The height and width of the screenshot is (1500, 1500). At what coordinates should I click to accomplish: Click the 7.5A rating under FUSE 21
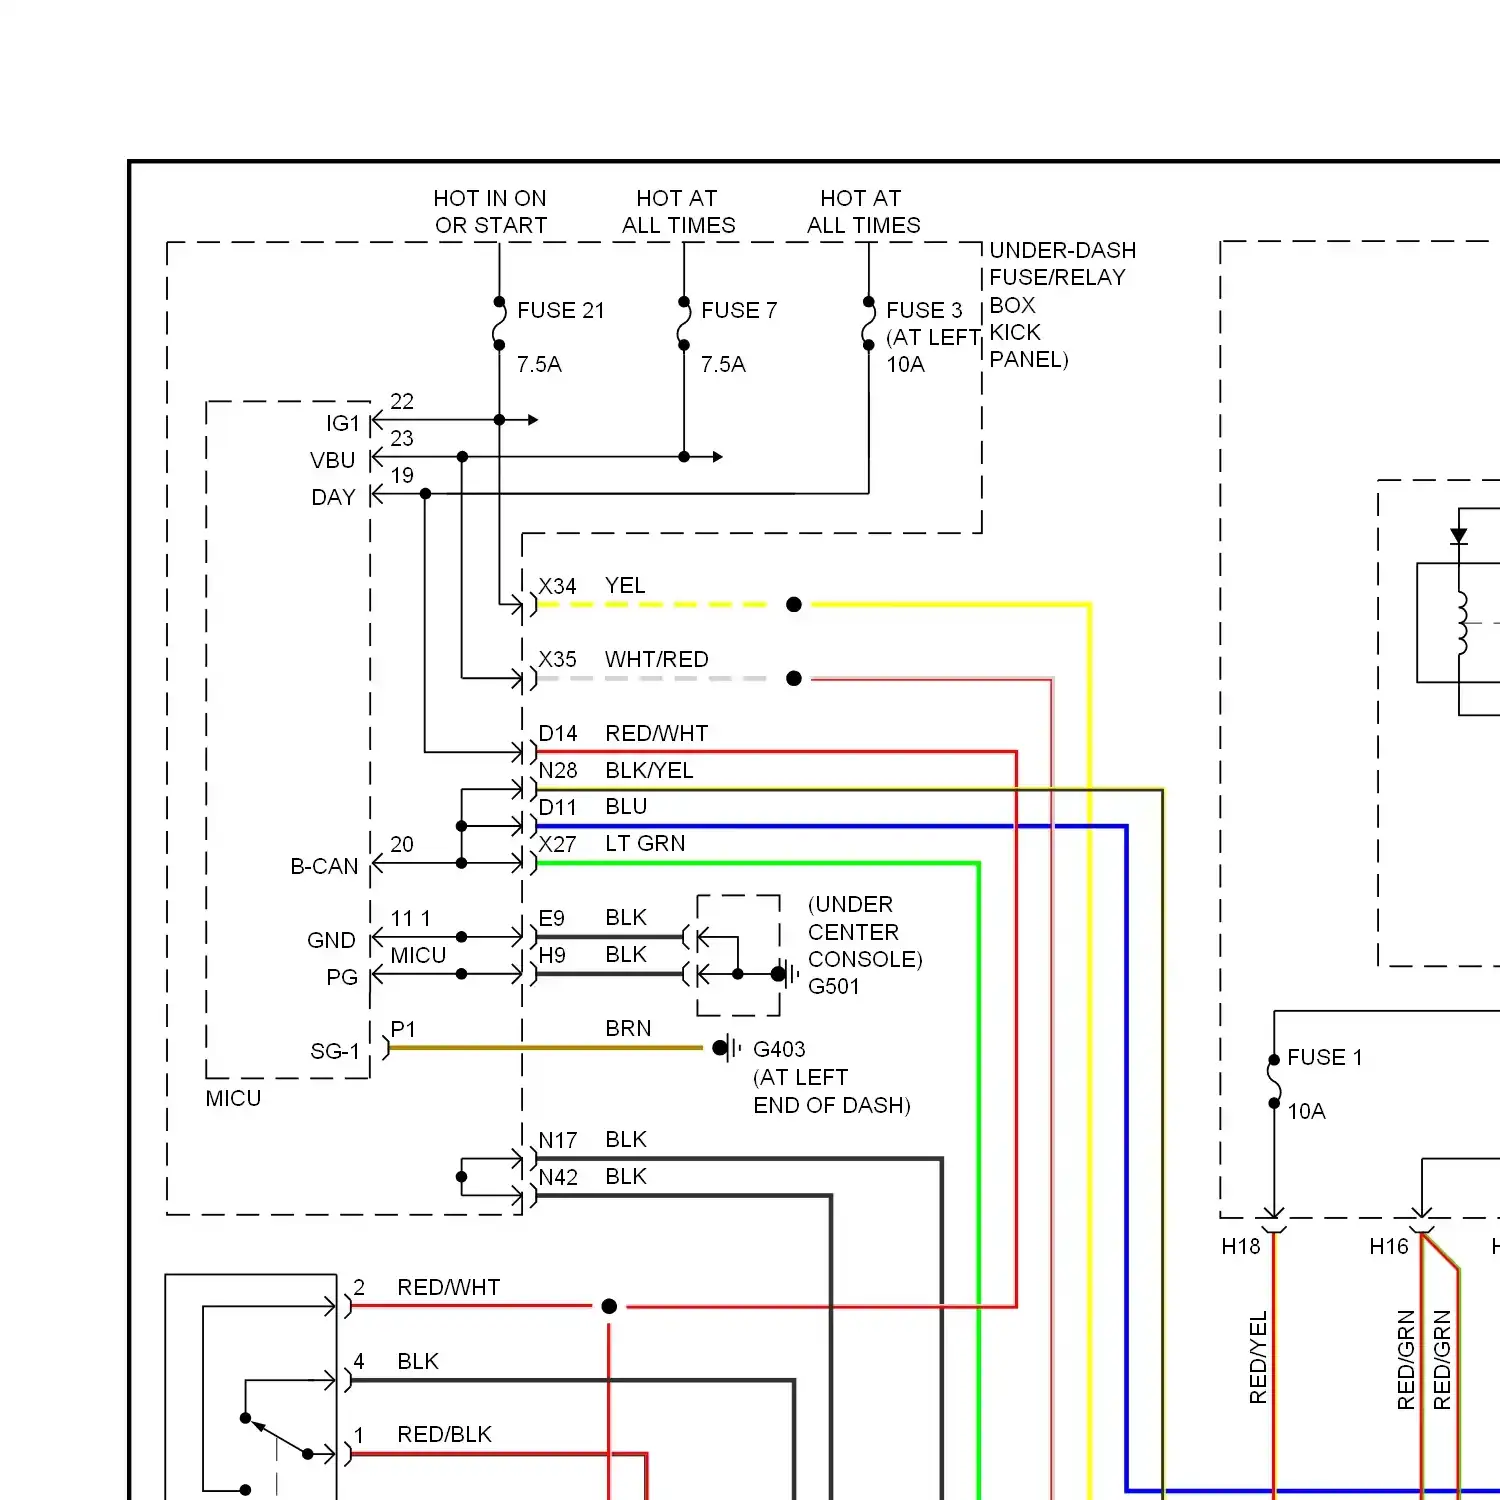point(539,364)
